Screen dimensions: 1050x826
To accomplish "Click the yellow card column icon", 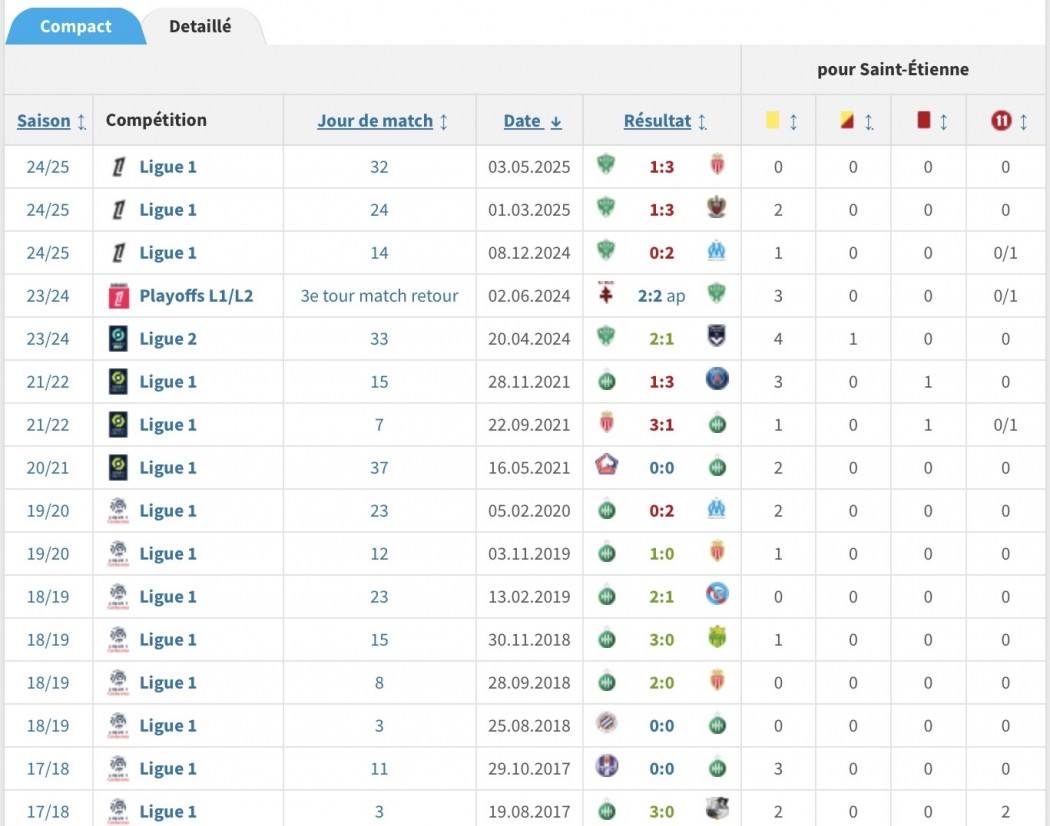I will (x=772, y=121).
